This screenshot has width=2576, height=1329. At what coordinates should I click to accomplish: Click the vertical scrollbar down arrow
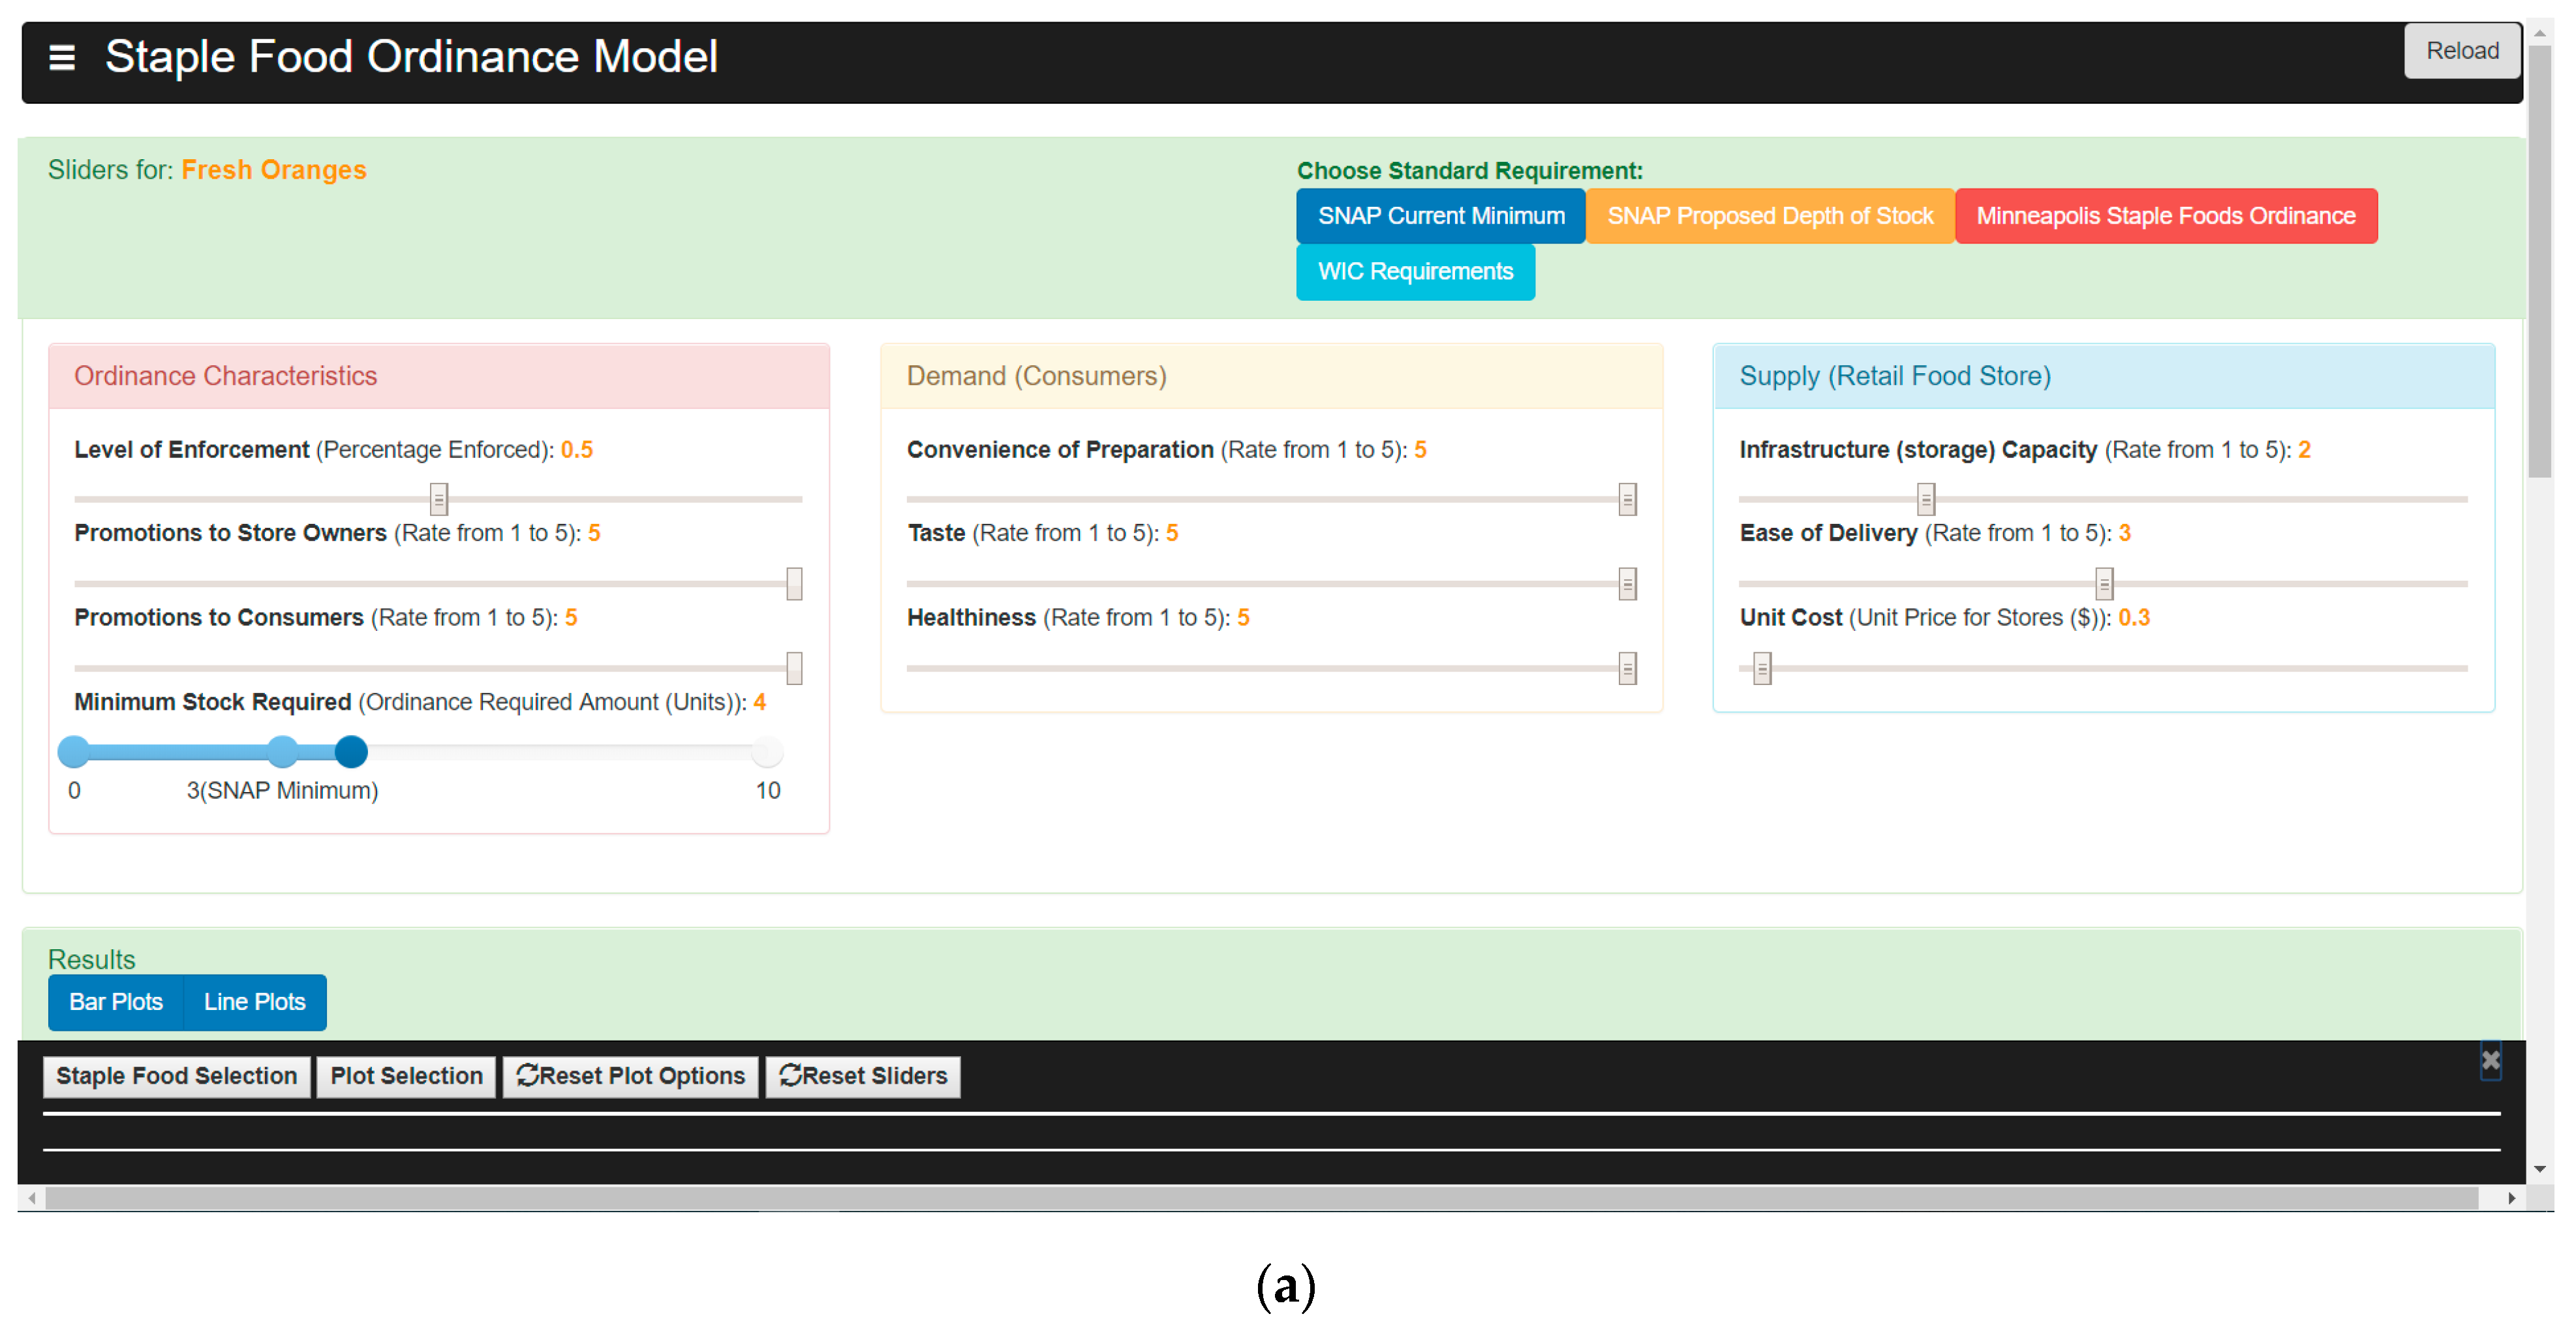2539,1169
